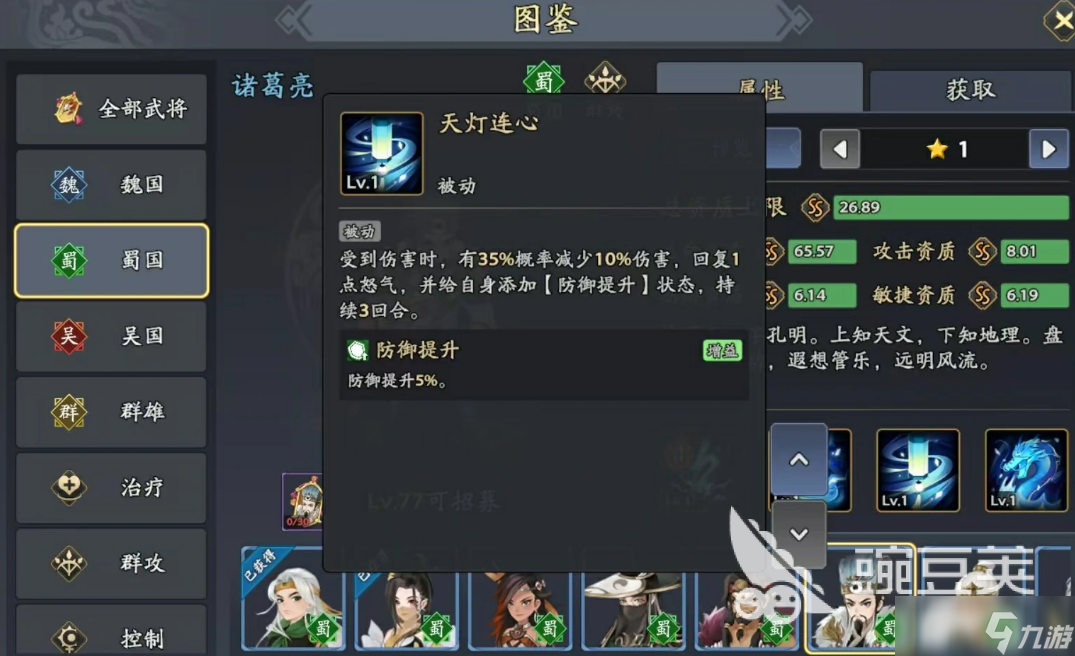Increase star level with right arrow
The height and width of the screenshot is (656, 1075).
click(1048, 149)
